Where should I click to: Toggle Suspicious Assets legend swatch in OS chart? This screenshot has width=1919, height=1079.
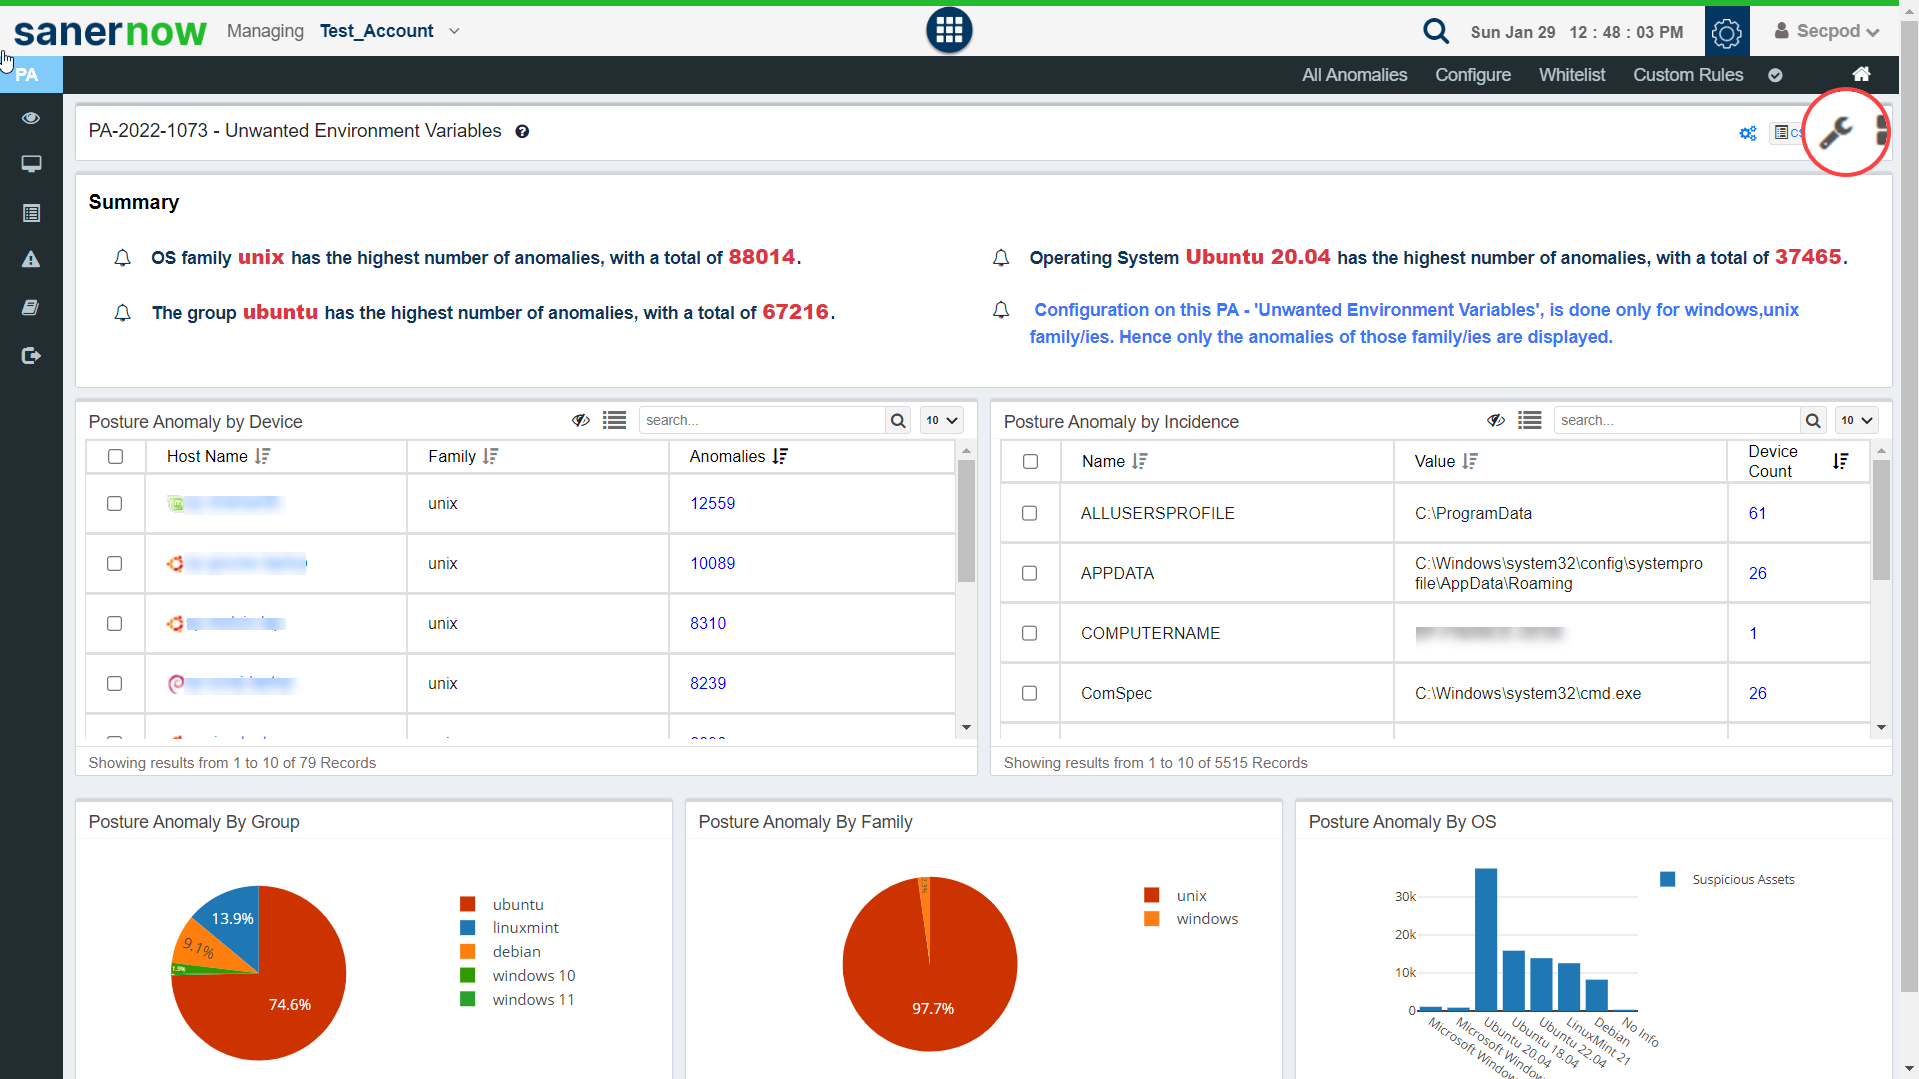[x=1667, y=880]
